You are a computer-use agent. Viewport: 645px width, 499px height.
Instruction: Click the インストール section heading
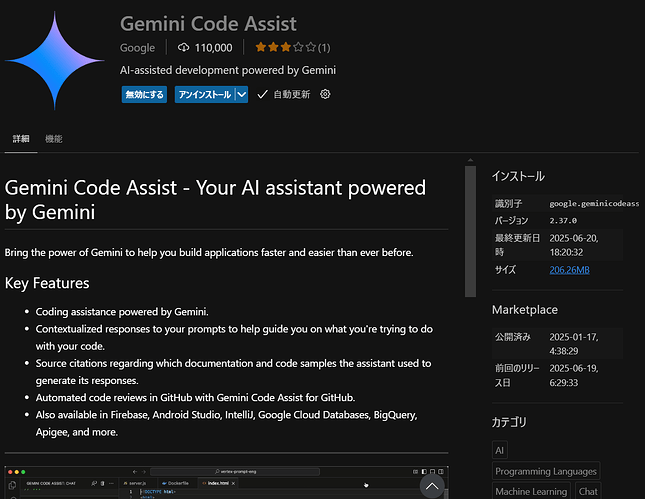coord(518,176)
